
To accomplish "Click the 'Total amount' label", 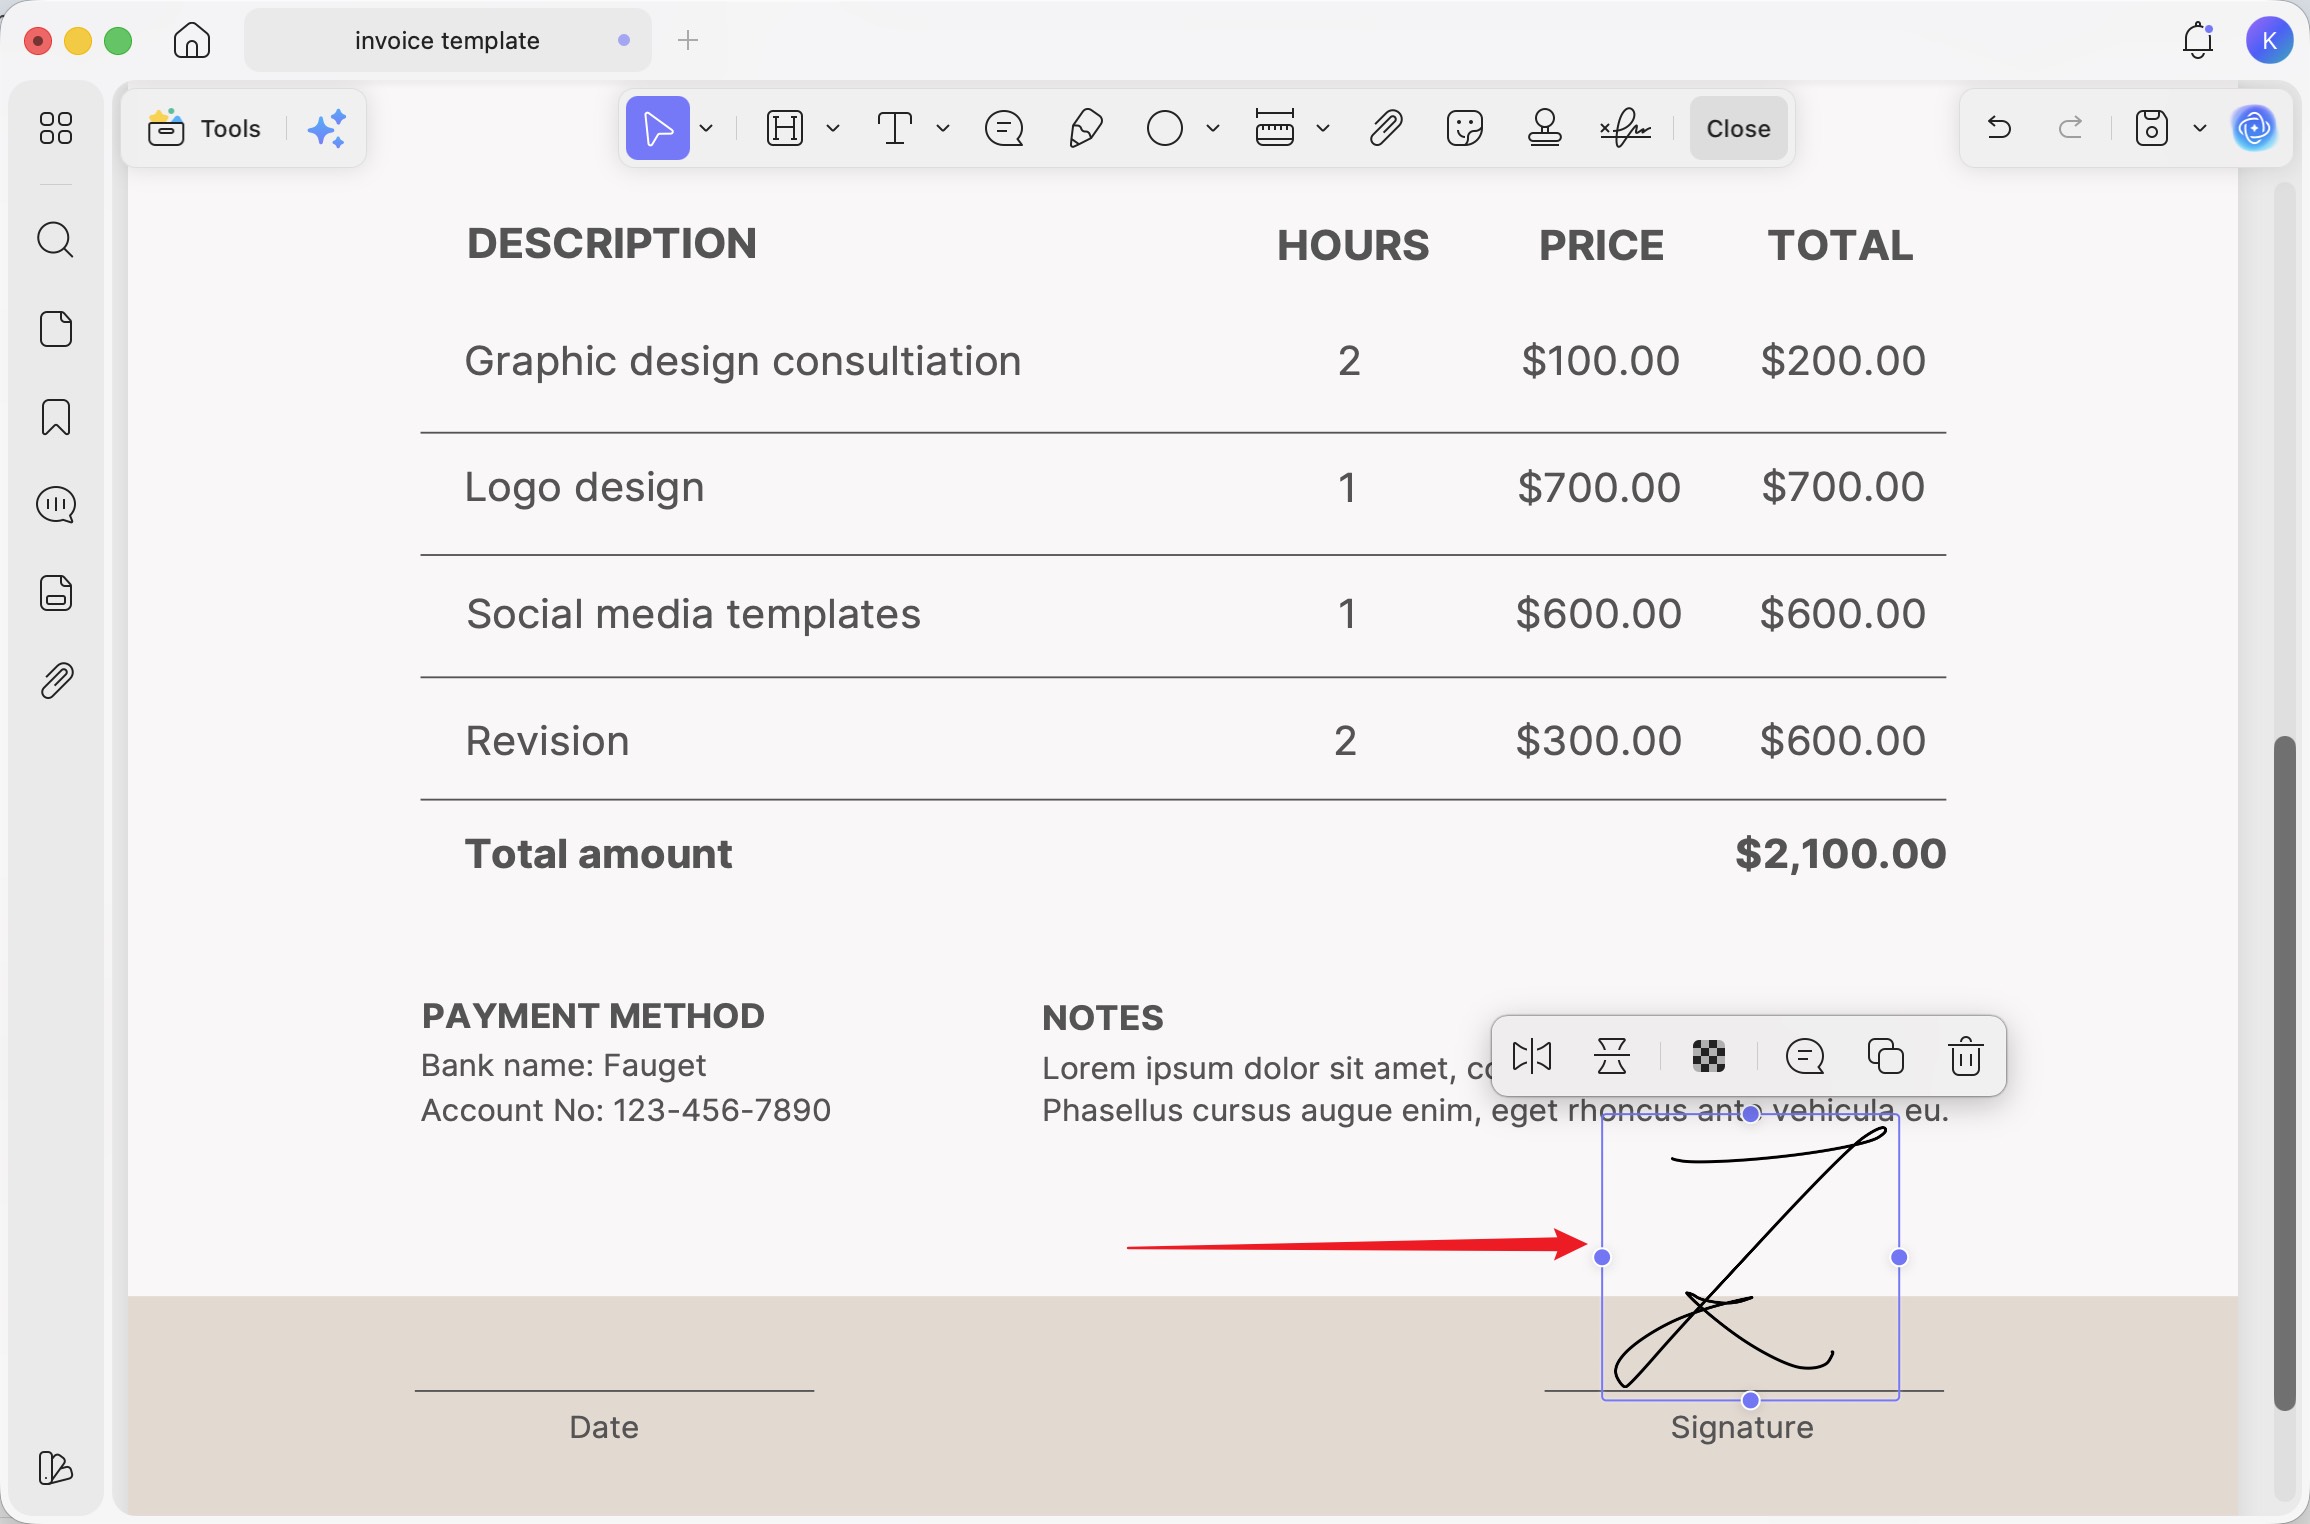I will (x=598, y=854).
